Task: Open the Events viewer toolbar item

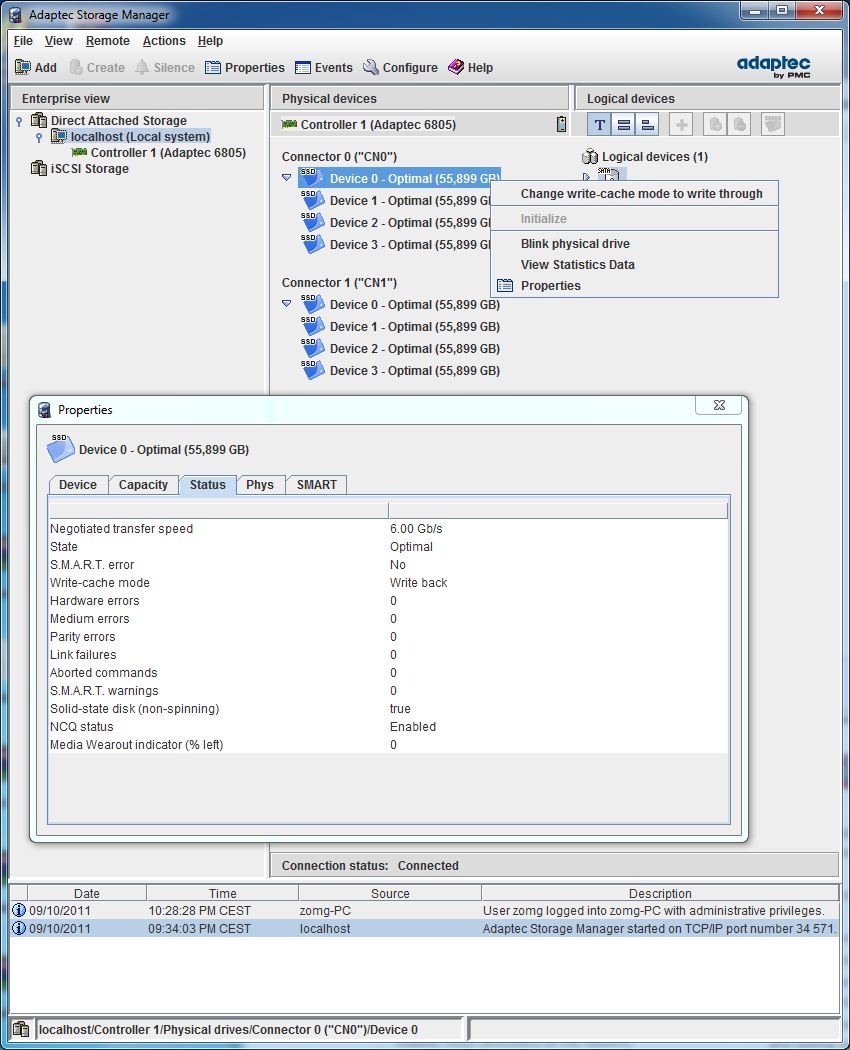Action: pyautogui.click(x=324, y=67)
